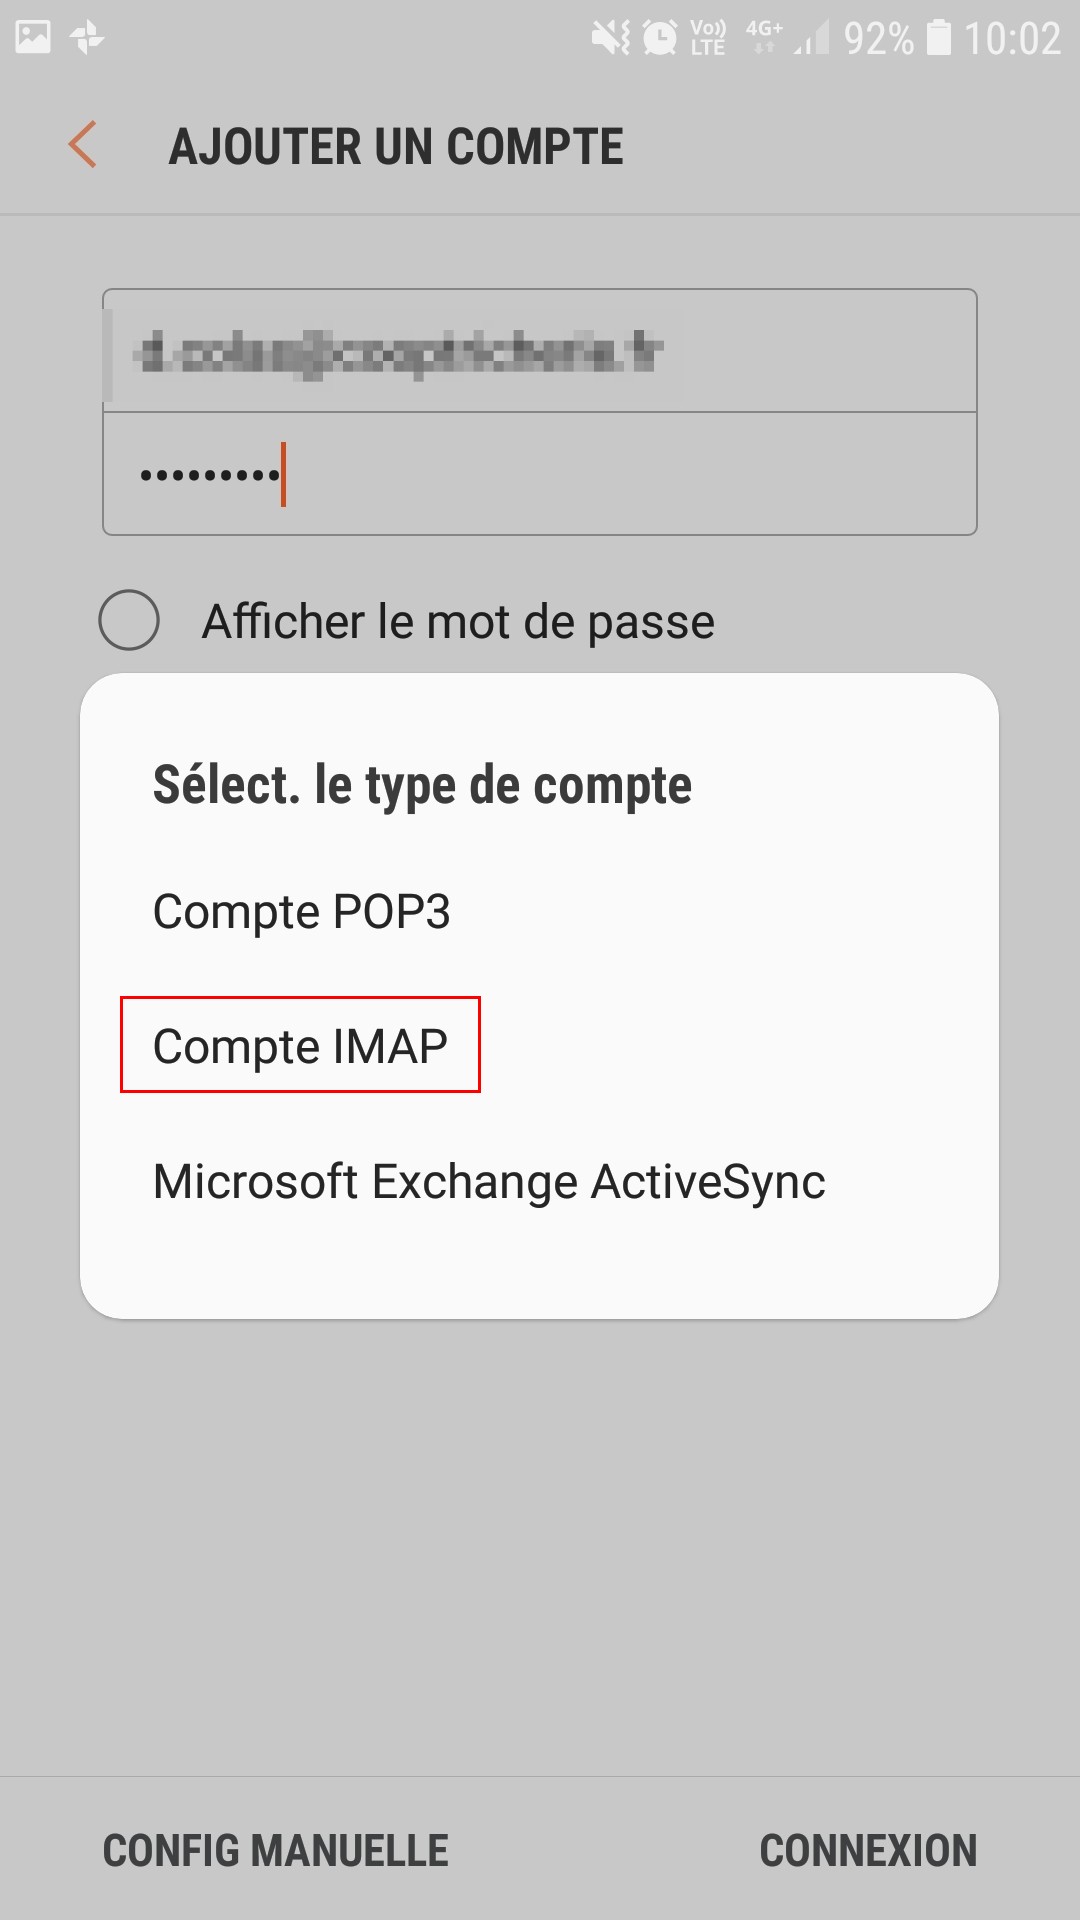This screenshot has width=1080, height=1920.
Task: Focus the password input field
Action: coord(540,474)
